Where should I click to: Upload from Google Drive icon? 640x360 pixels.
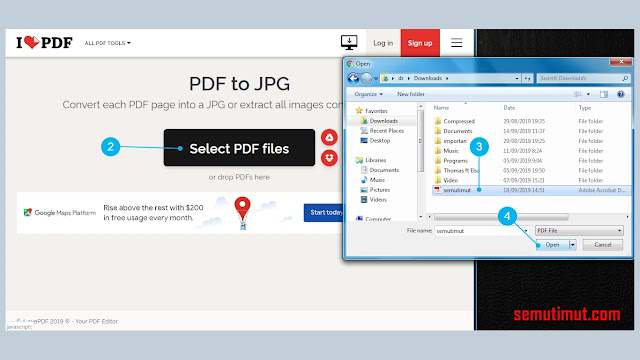[x=329, y=138]
